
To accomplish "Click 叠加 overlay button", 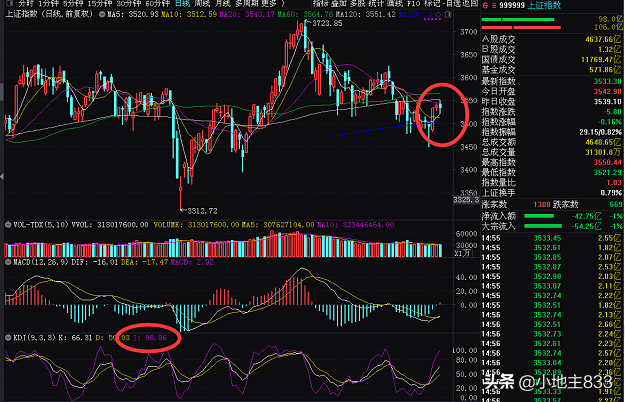I will (x=339, y=4).
